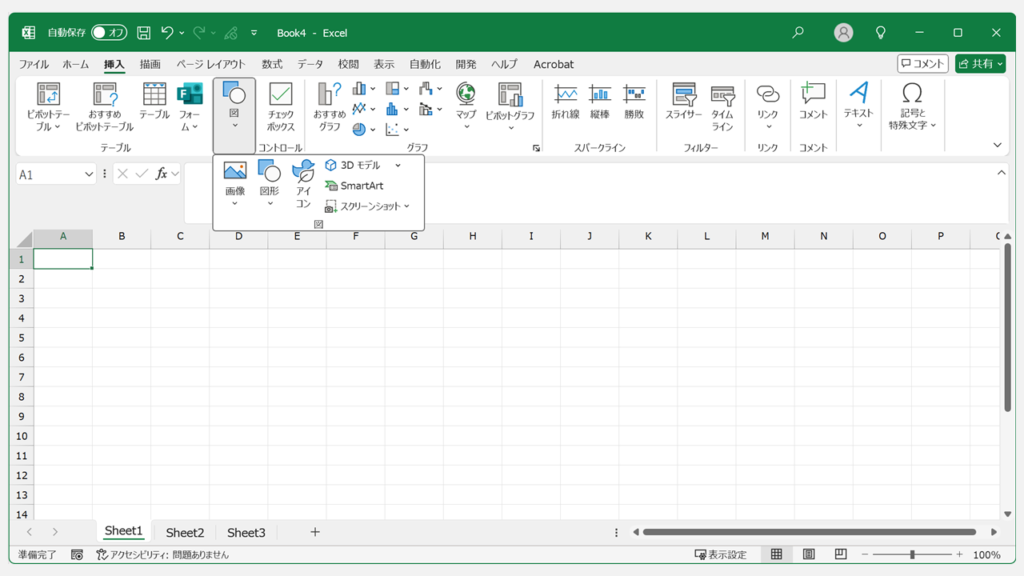Click the Save icon in title bar
The height and width of the screenshot is (576, 1024).
[x=144, y=33]
